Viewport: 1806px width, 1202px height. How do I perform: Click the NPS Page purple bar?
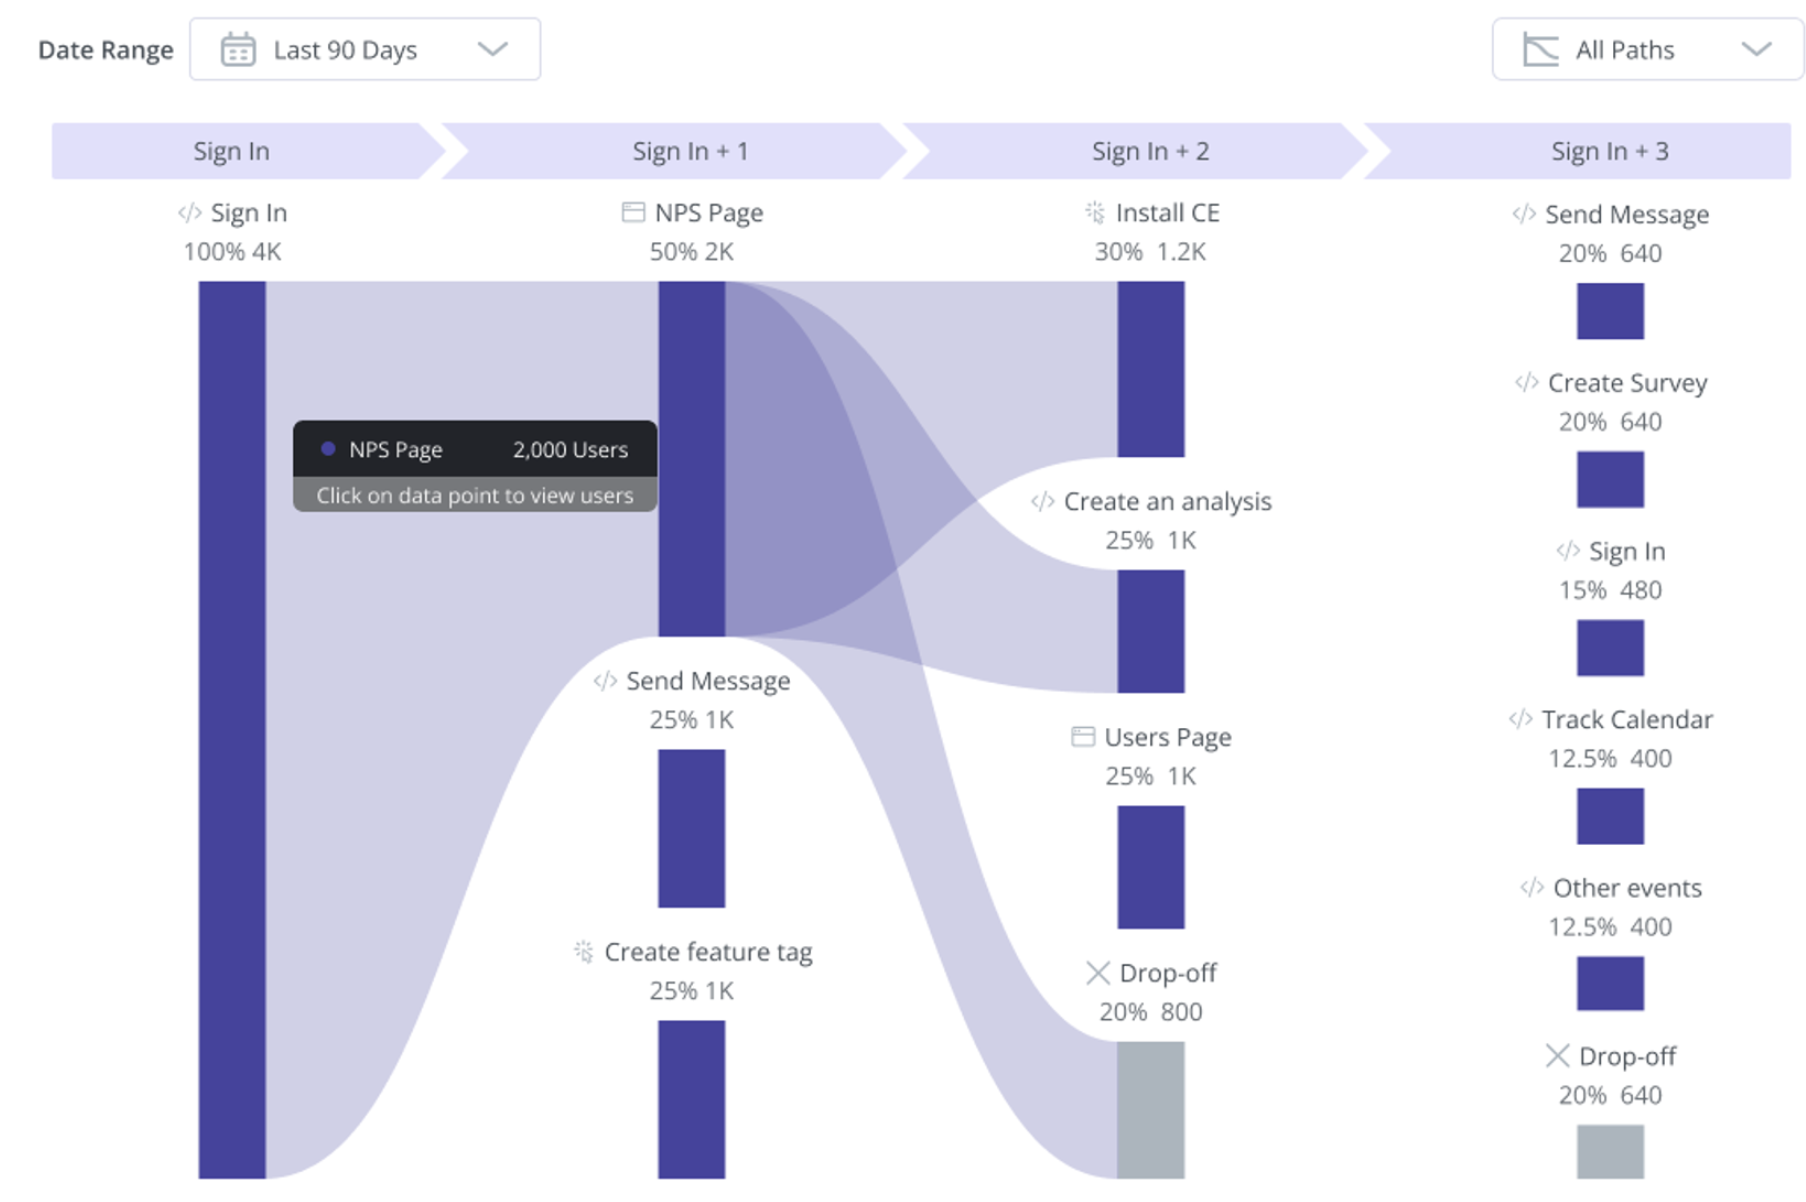pyautogui.click(x=691, y=560)
